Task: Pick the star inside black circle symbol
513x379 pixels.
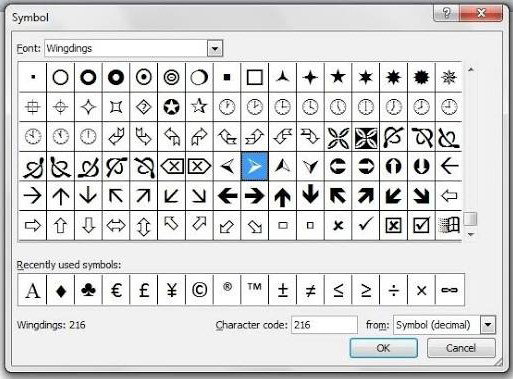Action: pos(171,107)
